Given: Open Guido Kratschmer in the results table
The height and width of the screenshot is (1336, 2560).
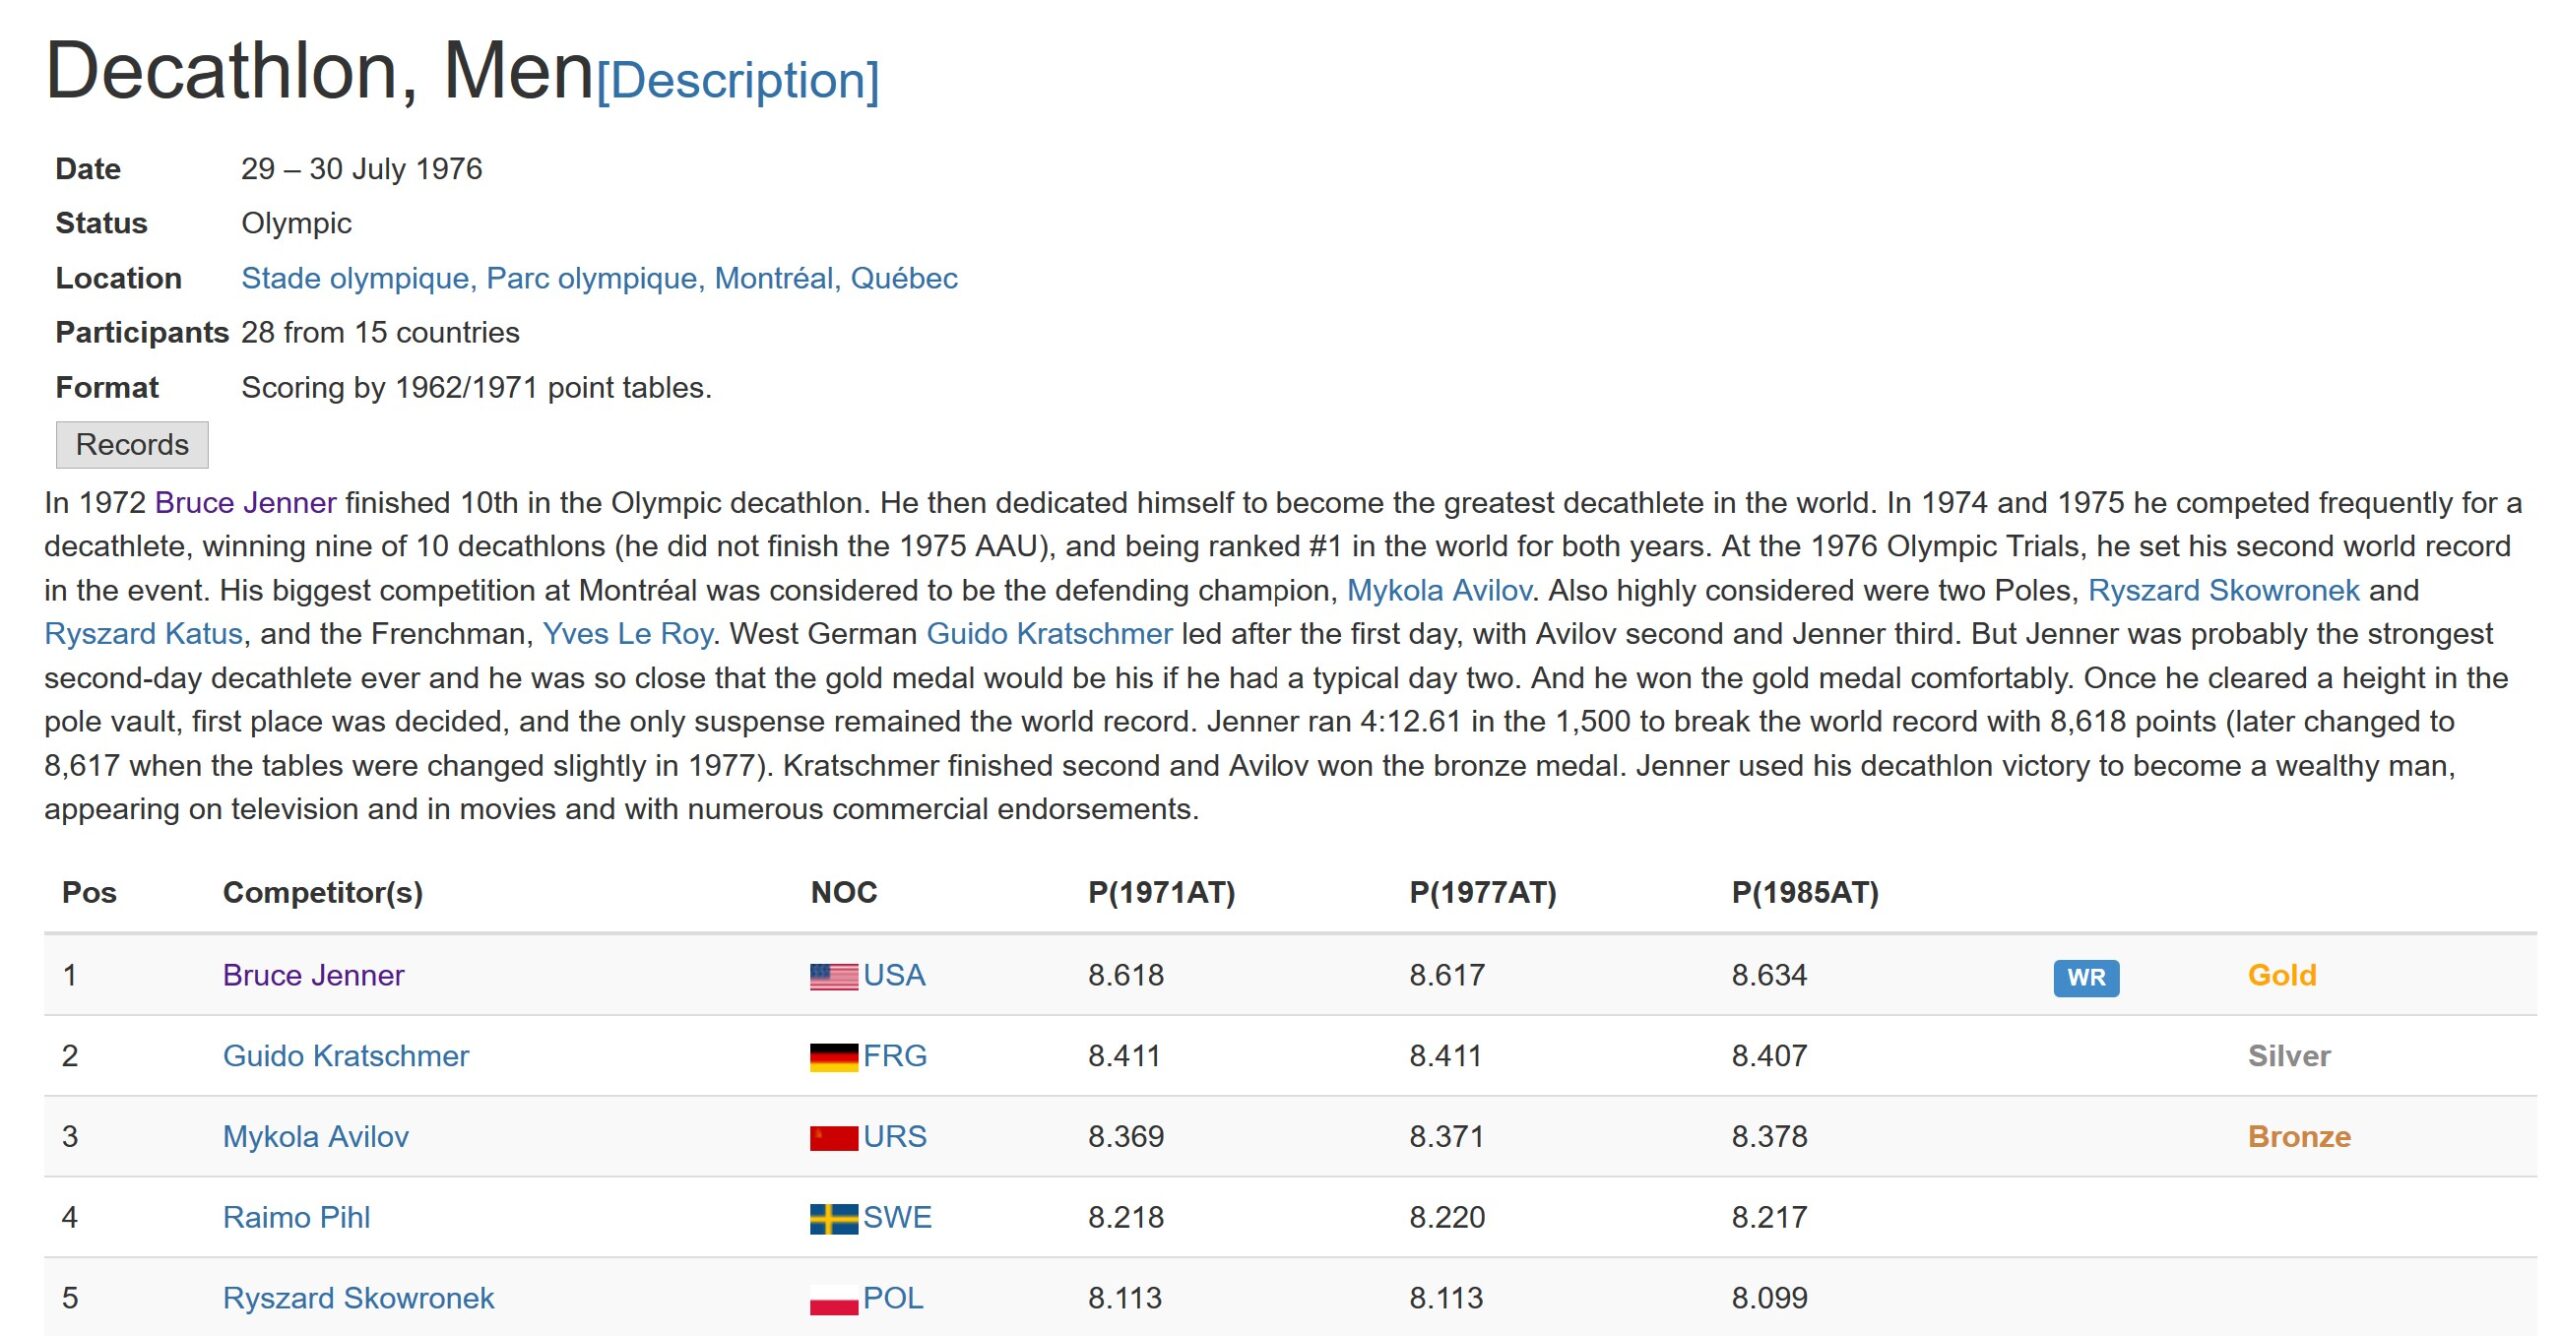Looking at the screenshot, I should [x=345, y=1056].
